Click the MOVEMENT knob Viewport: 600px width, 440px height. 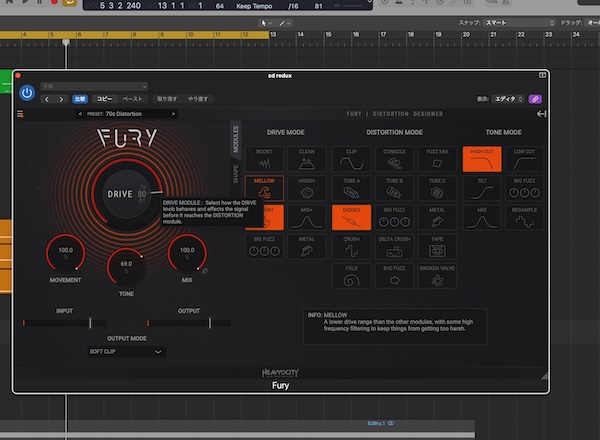click(65, 253)
